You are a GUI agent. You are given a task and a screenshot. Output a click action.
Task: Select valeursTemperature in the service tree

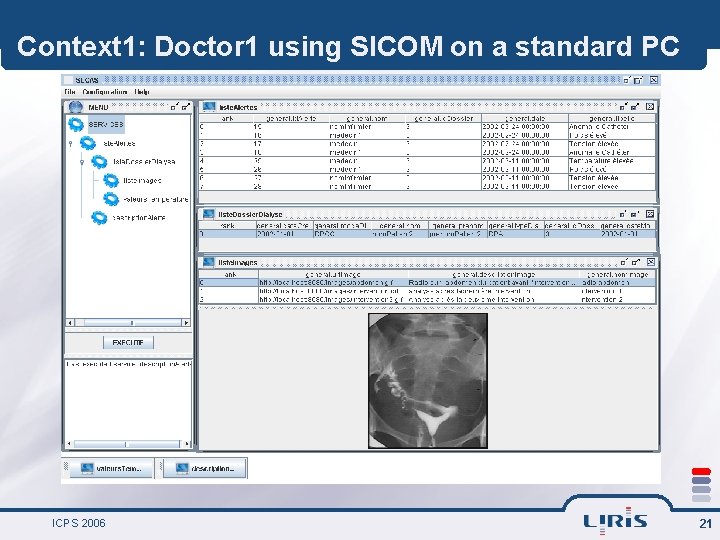click(156, 199)
